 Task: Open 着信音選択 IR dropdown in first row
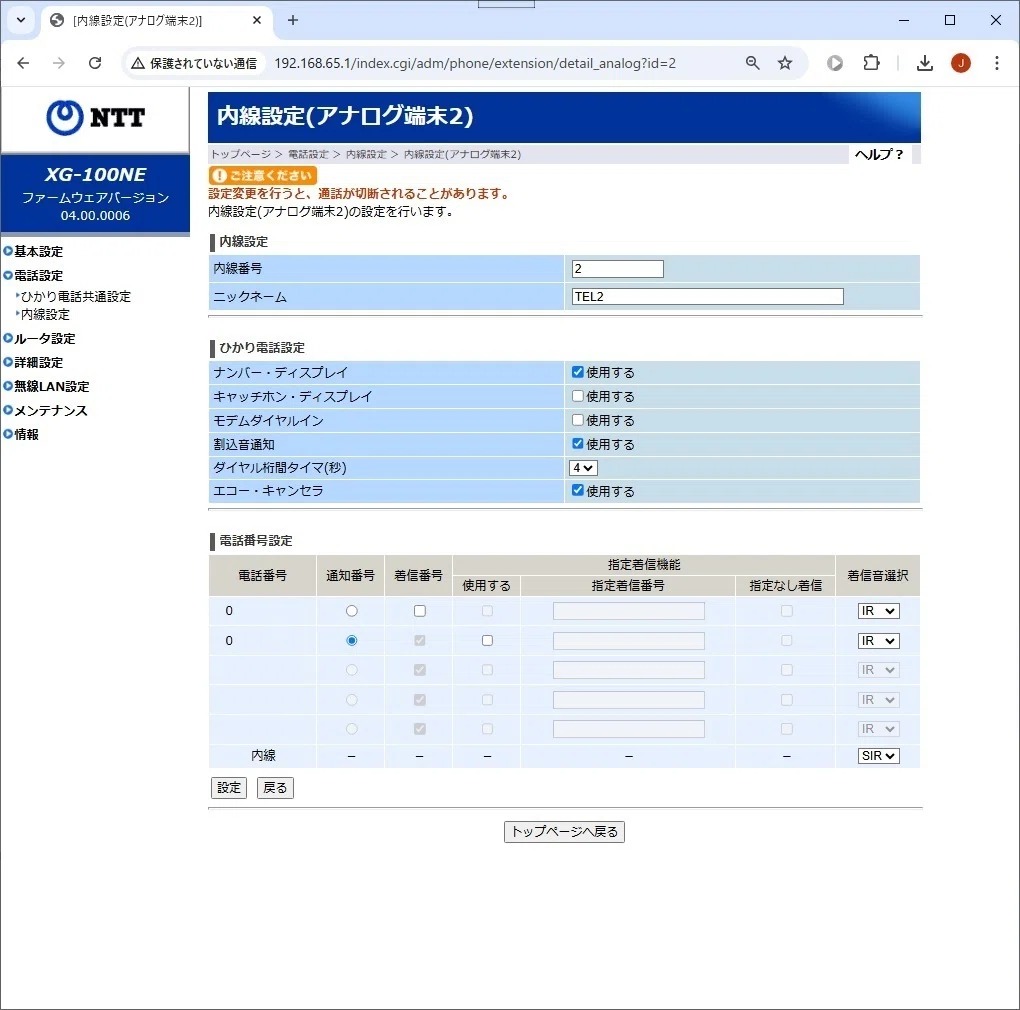(x=878, y=611)
